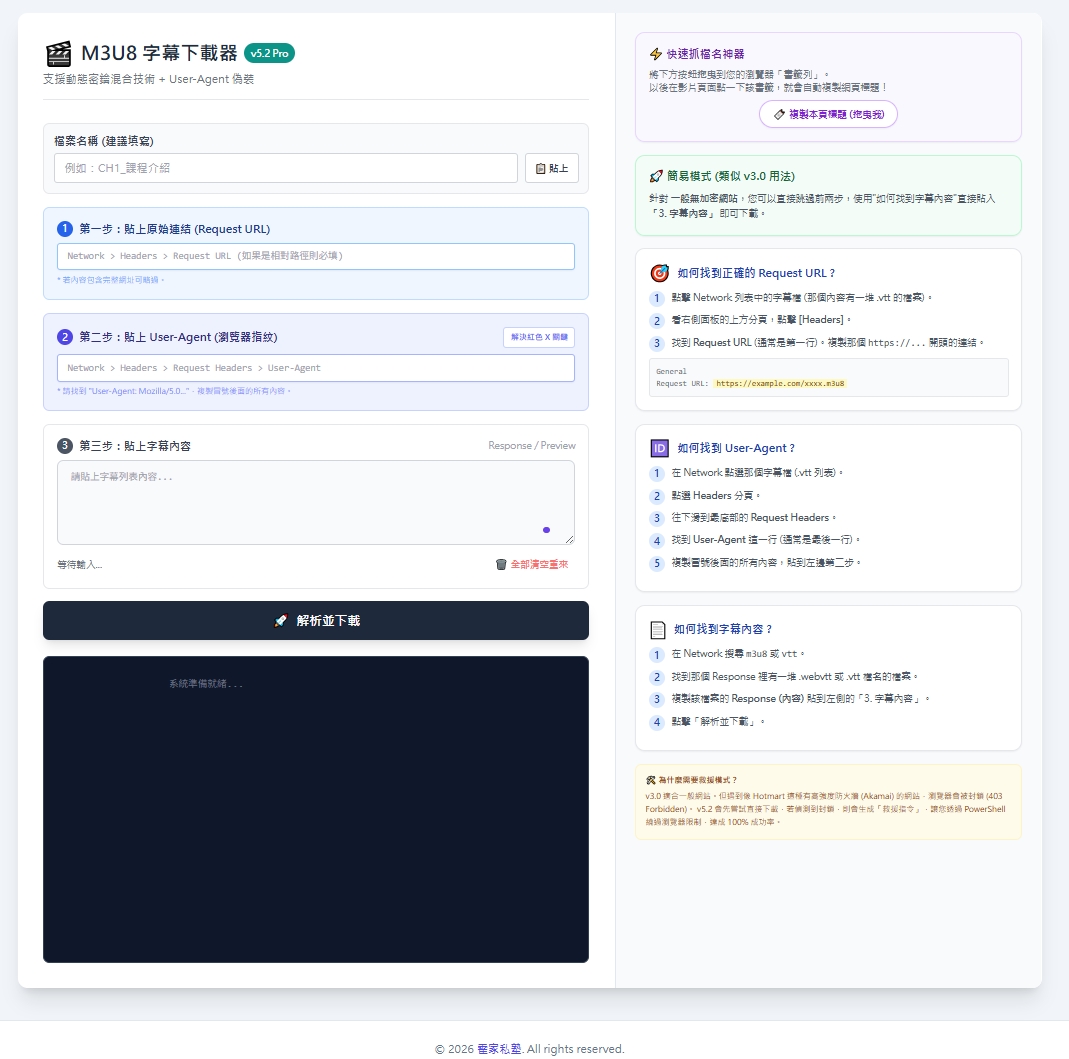This screenshot has height=1059, width=1069.
Task: Click the rocket icon beside 簡易模式
Action: click(656, 176)
